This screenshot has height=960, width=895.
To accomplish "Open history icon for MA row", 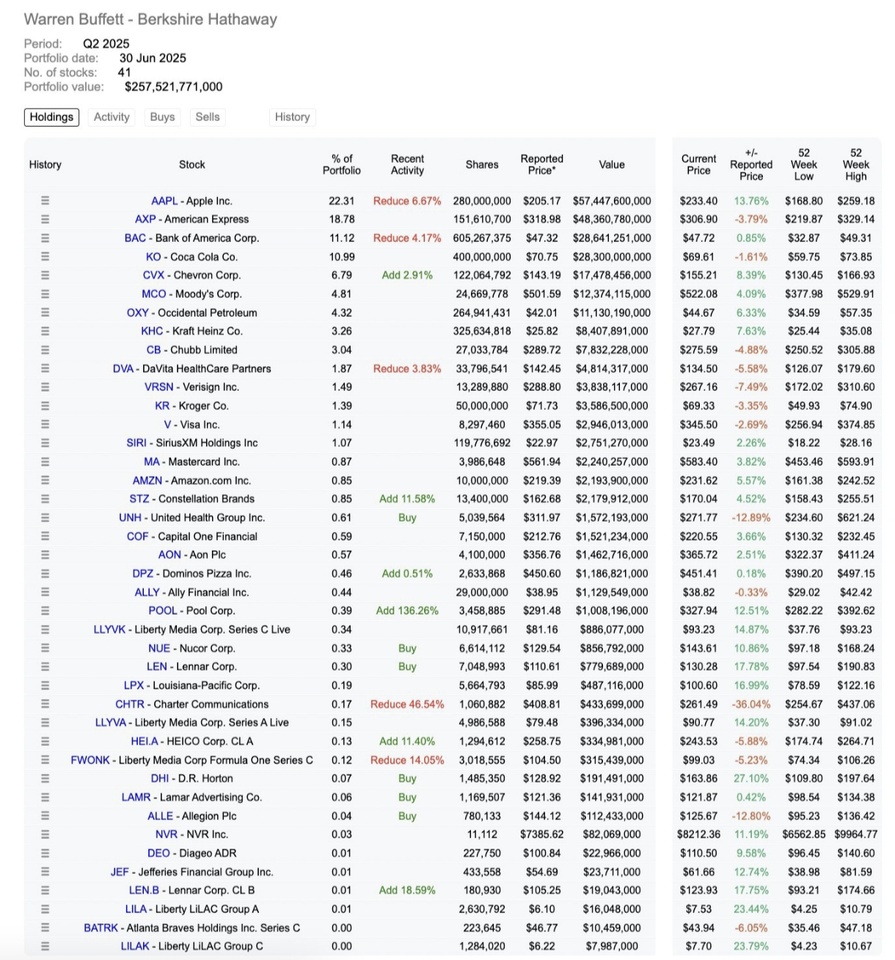I will point(45,462).
